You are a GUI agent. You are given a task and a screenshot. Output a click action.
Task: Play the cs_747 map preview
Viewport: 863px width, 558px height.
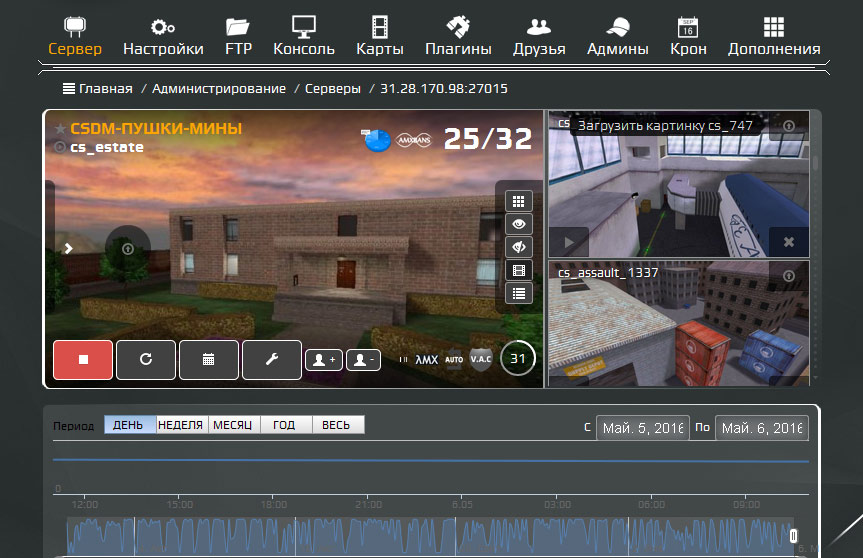569,242
